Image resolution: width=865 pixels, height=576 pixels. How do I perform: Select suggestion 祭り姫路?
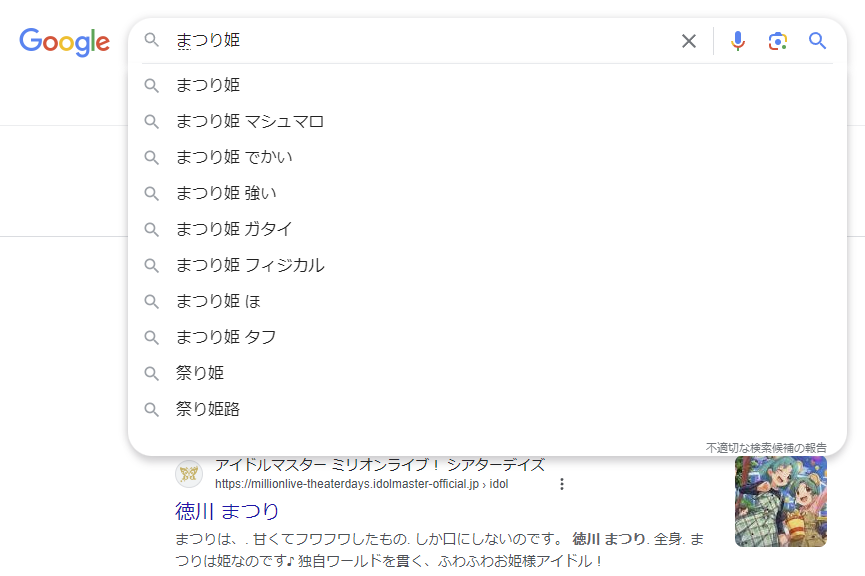487,409
